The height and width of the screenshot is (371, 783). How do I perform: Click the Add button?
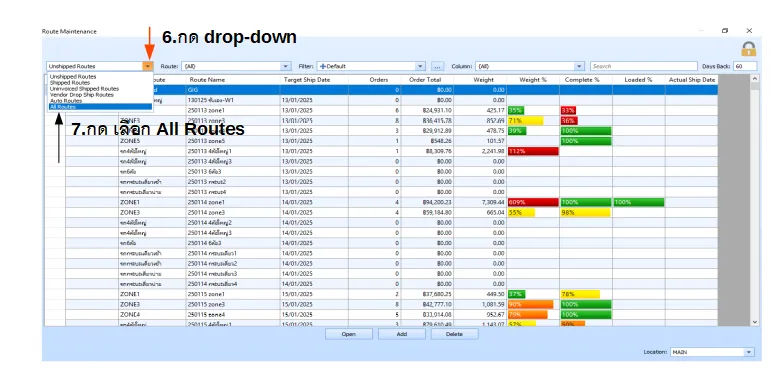[401, 334]
